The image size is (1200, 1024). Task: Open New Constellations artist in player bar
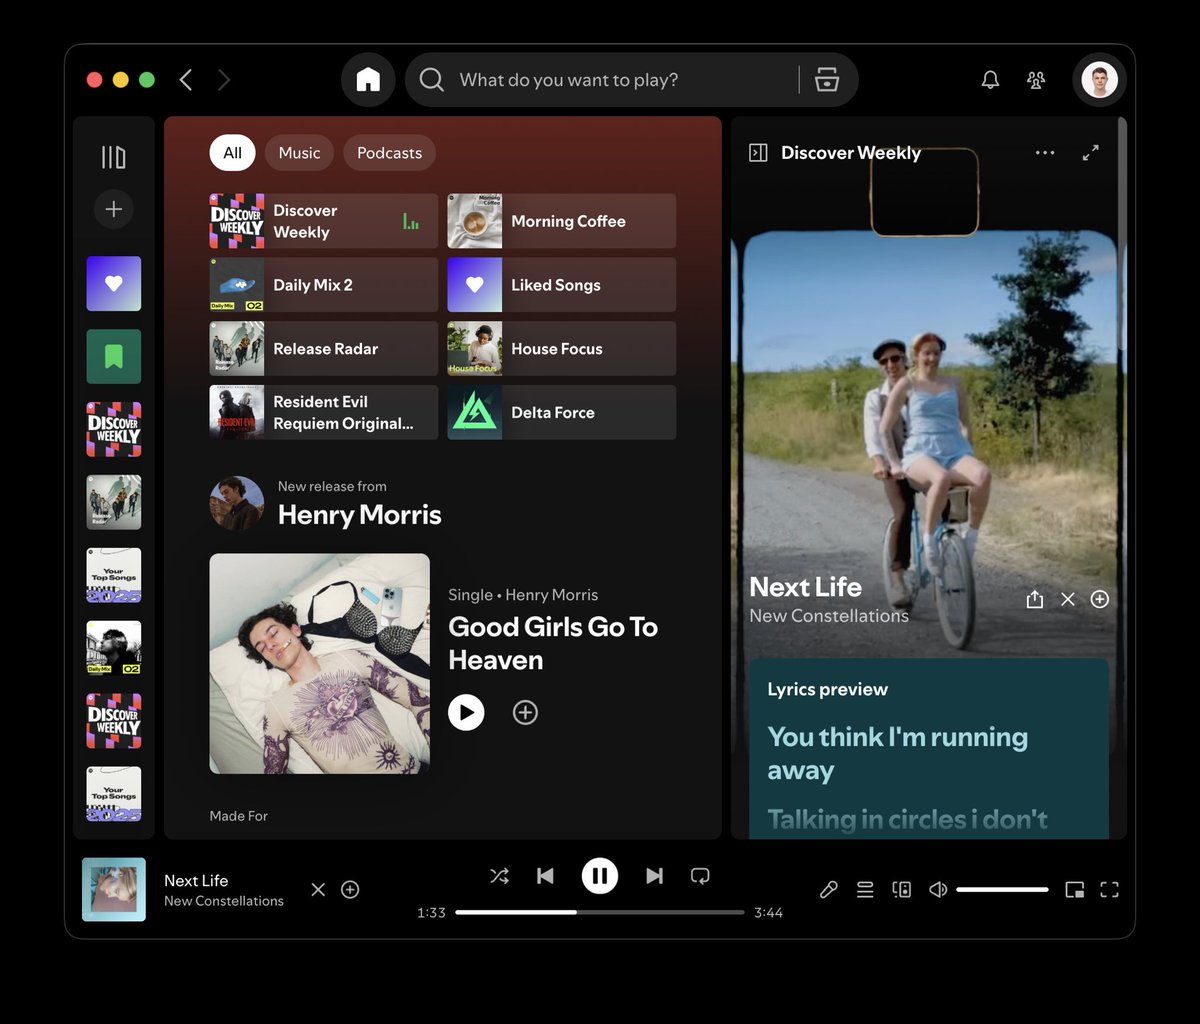tap(224, 901)
